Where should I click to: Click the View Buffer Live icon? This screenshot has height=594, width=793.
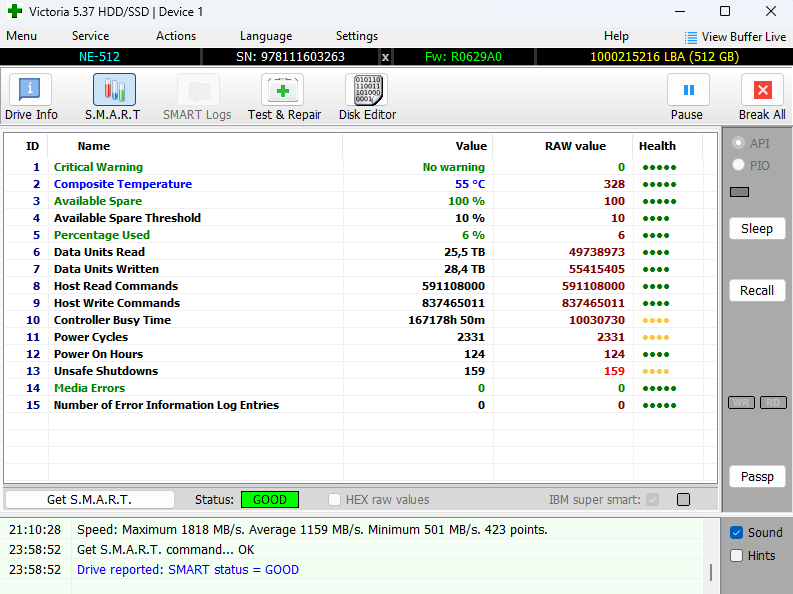click(x=691, y=37)
